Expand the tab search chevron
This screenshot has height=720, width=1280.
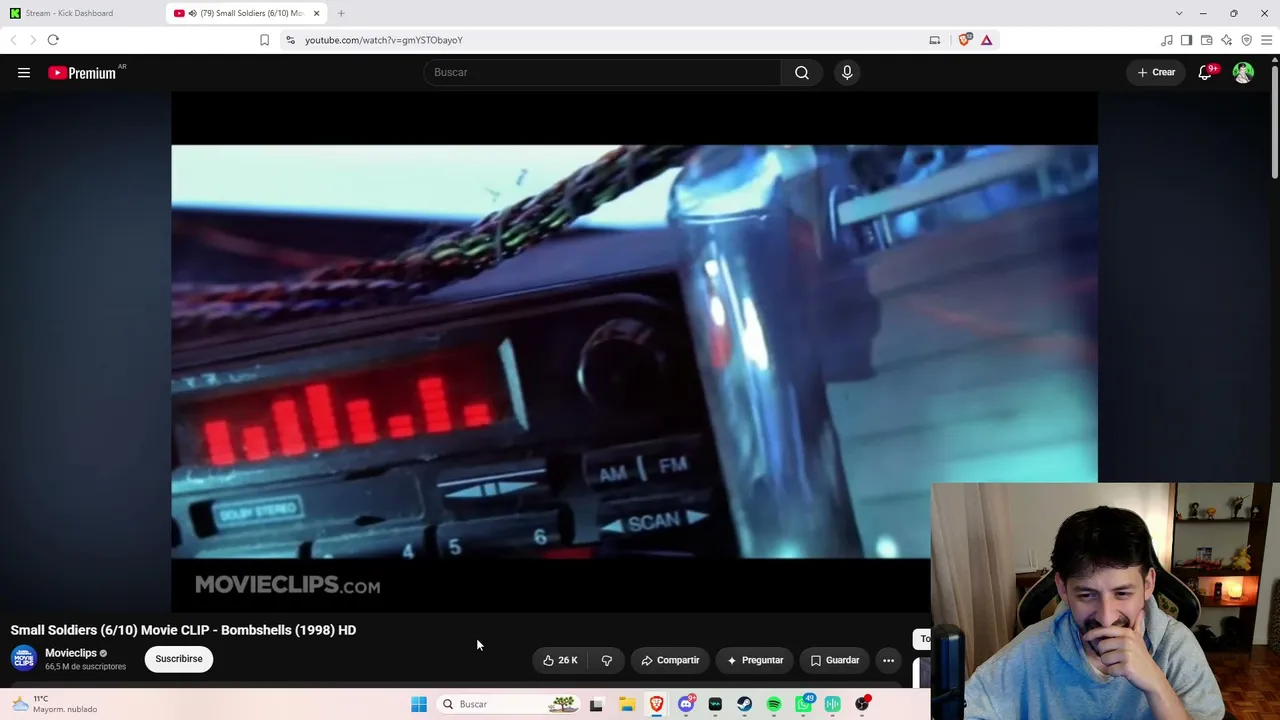point(1179,13)
